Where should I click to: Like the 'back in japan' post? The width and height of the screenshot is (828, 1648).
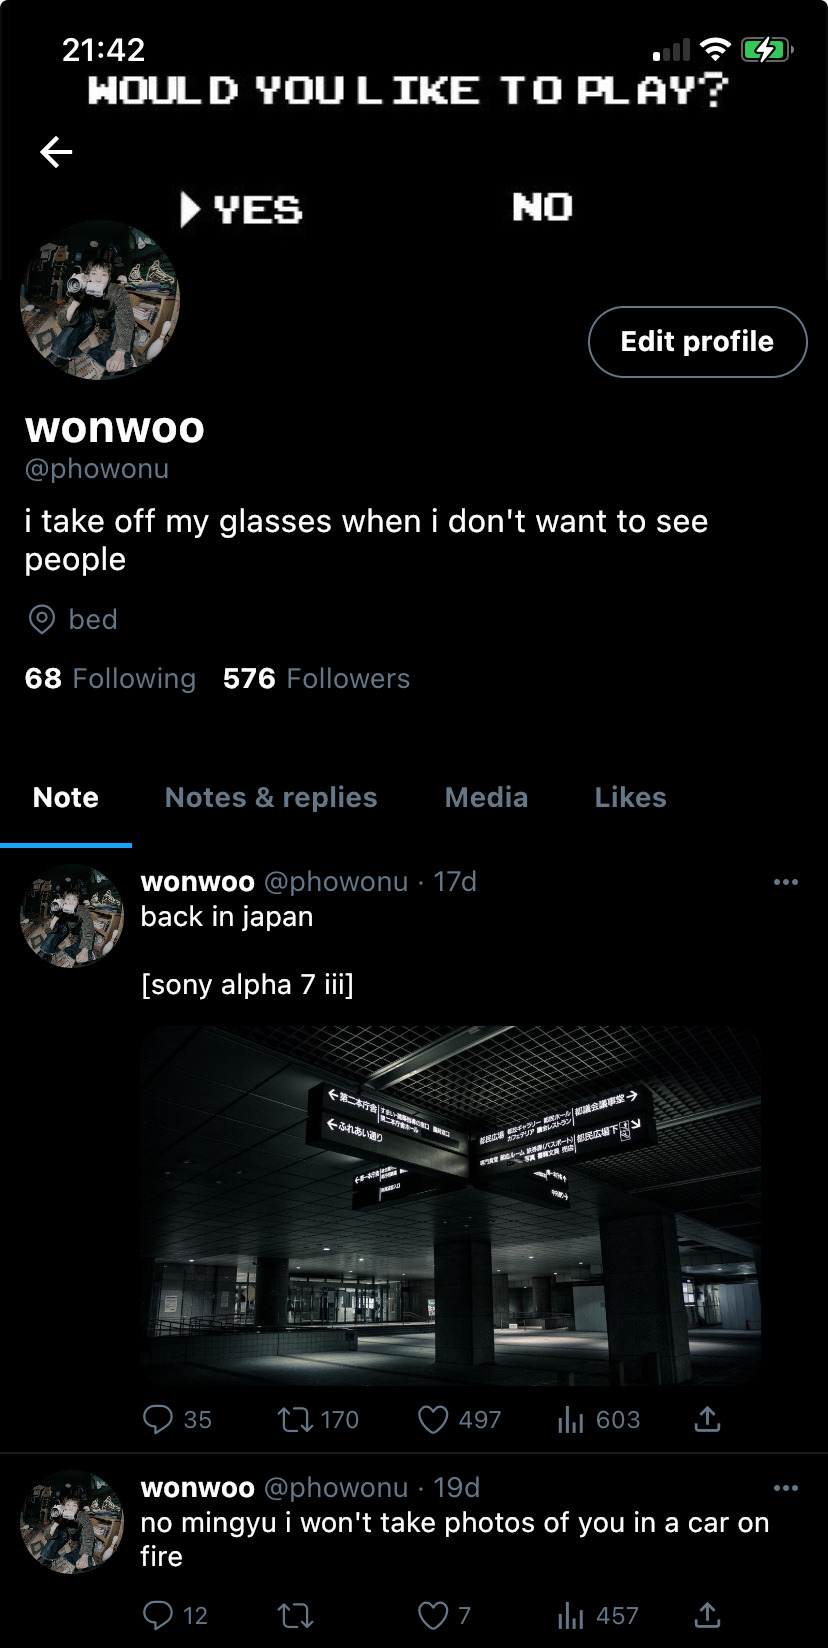432,1419
